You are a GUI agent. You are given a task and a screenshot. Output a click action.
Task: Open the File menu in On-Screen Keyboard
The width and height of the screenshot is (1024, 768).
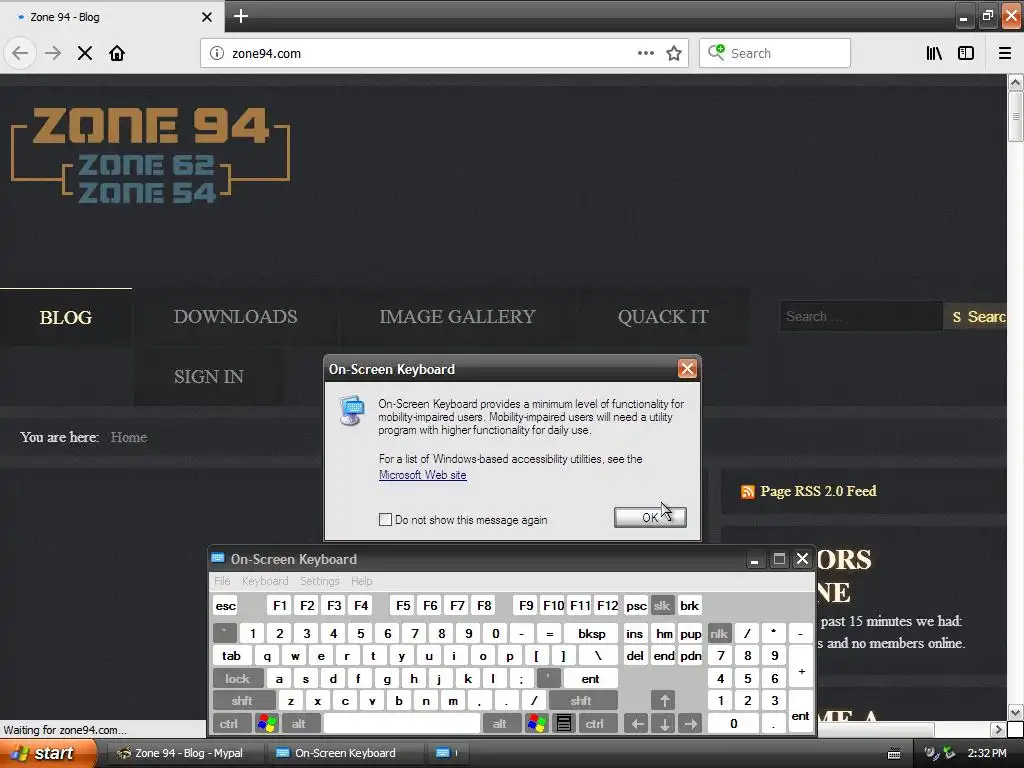[x=223, y=581]
